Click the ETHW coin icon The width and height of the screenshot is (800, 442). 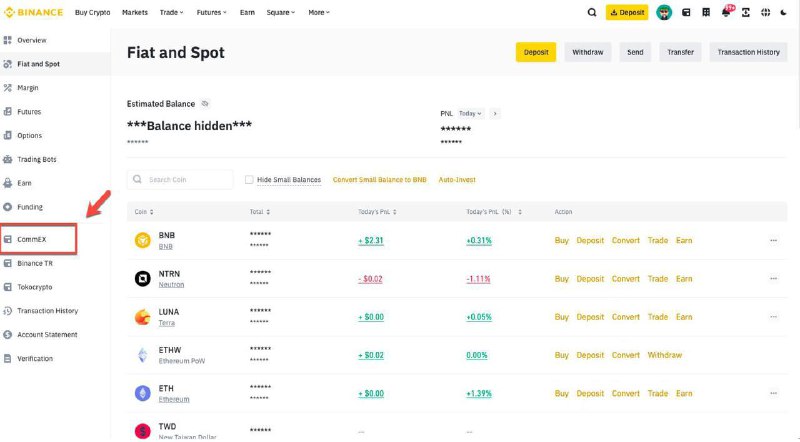point(142,355)
